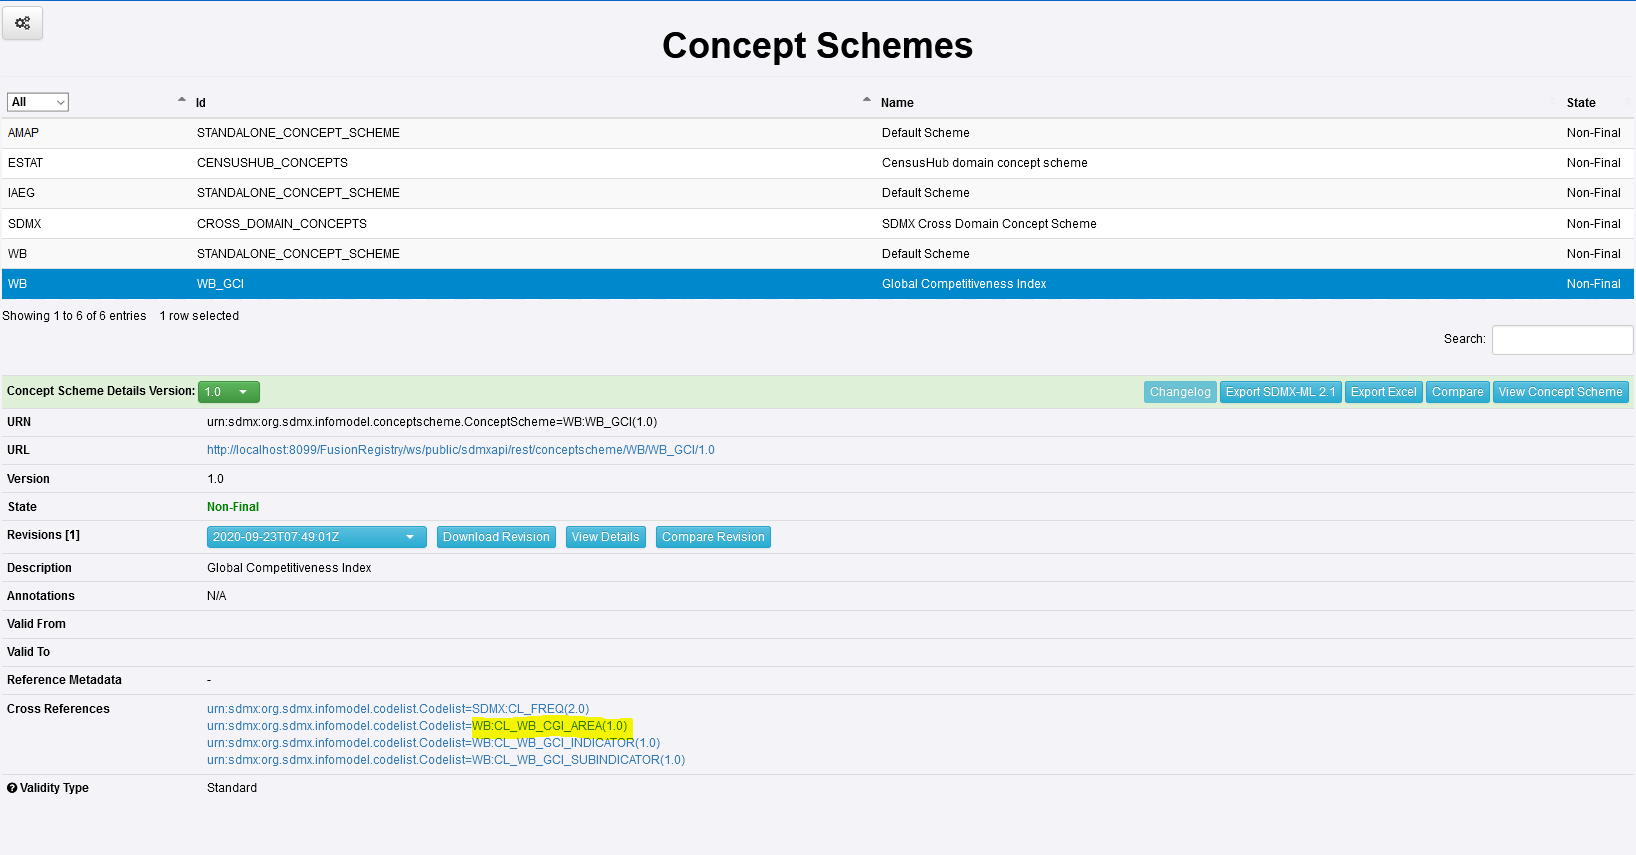Click the Name column sort arrow
The height and width of the screenshot is (855, 1636).
[866, 100]
